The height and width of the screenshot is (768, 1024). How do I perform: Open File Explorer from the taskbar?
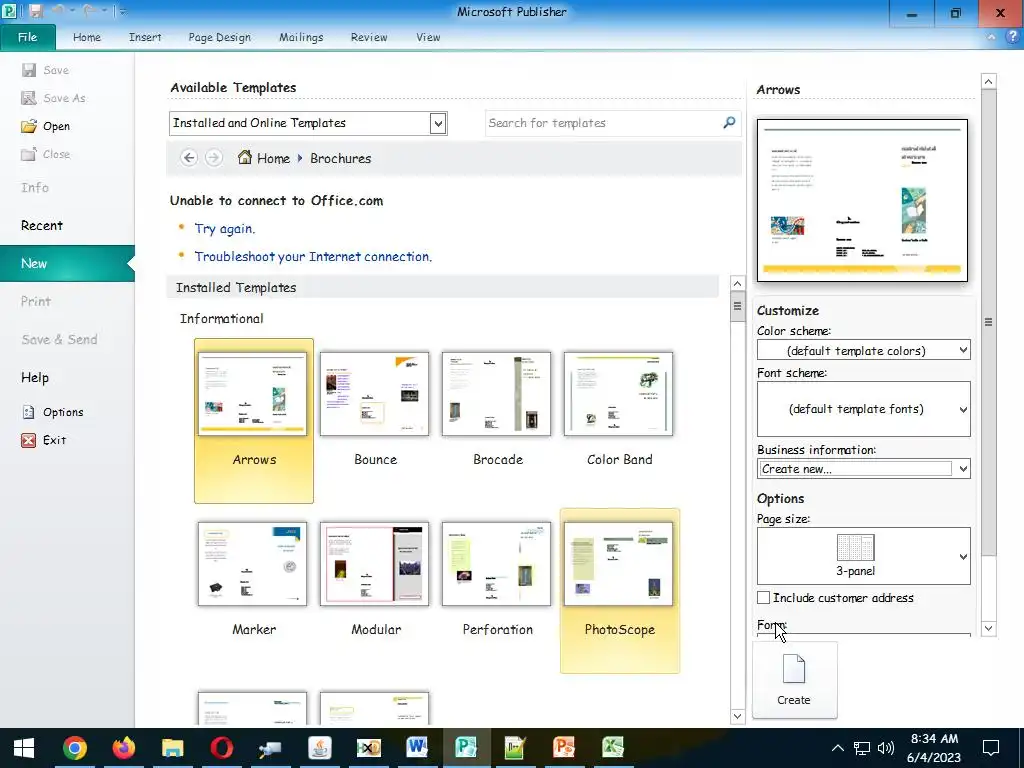pyautogui.click(x=173, y=748)
